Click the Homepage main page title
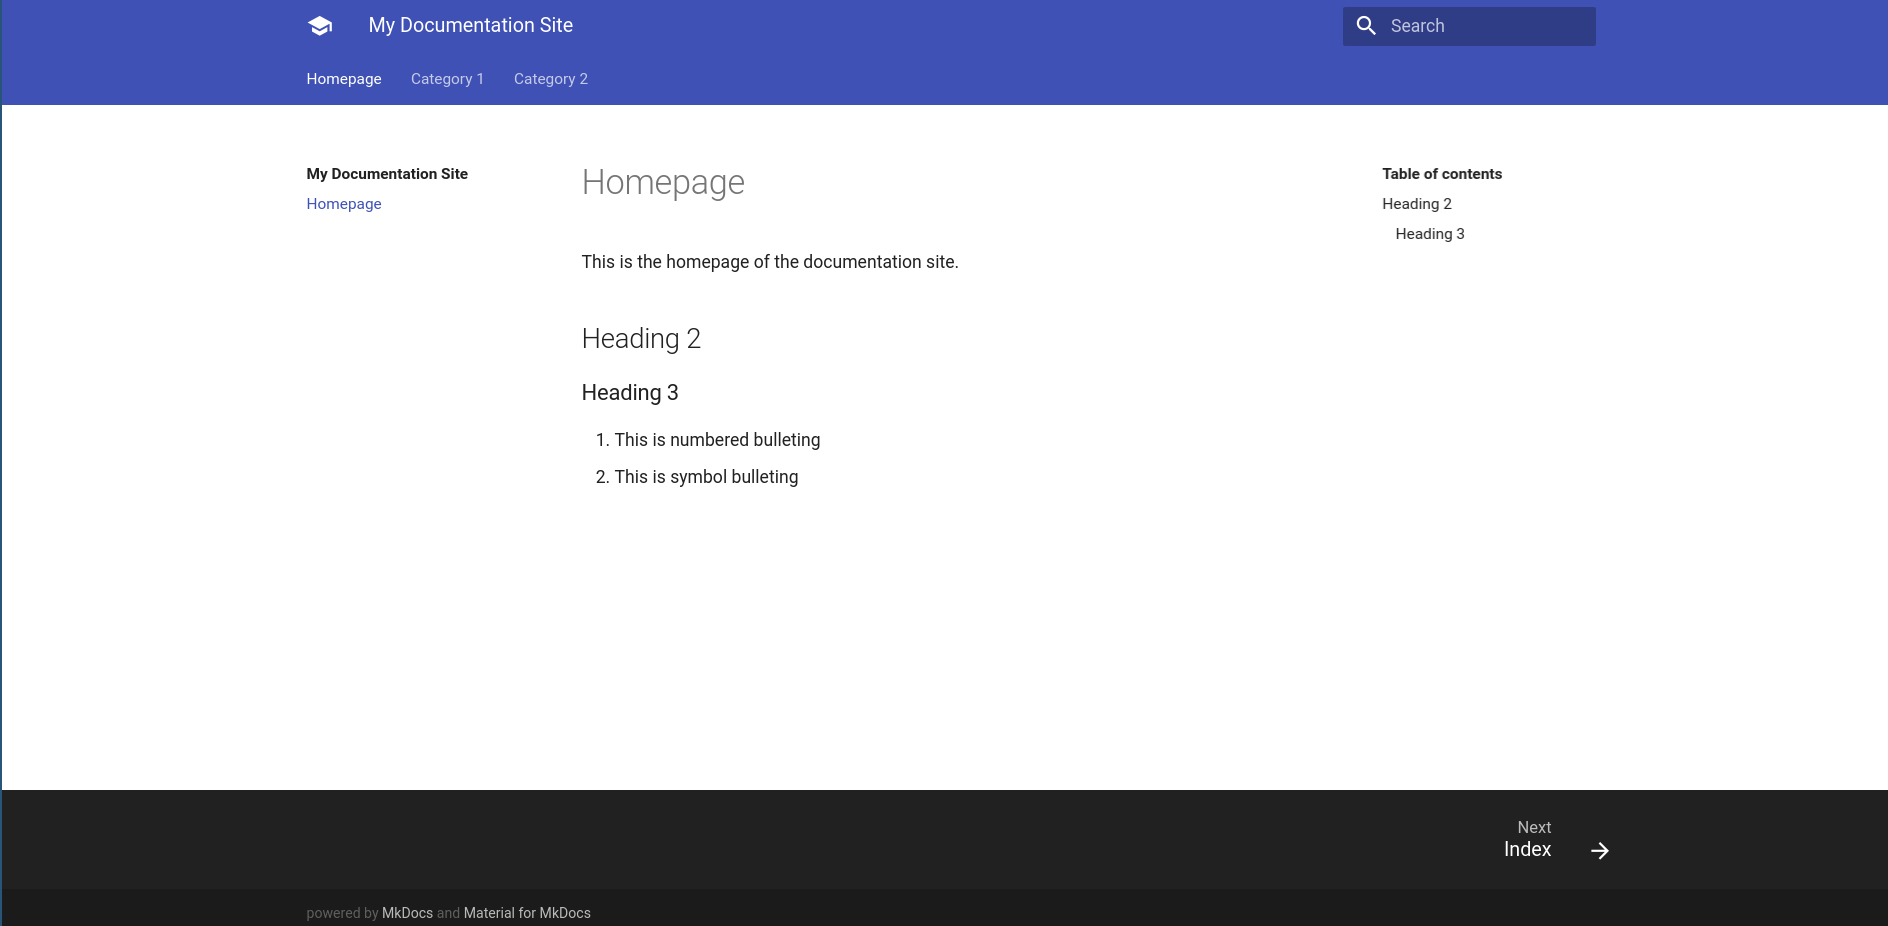Viewport: 1888px width, 926px height. [663, 183]
